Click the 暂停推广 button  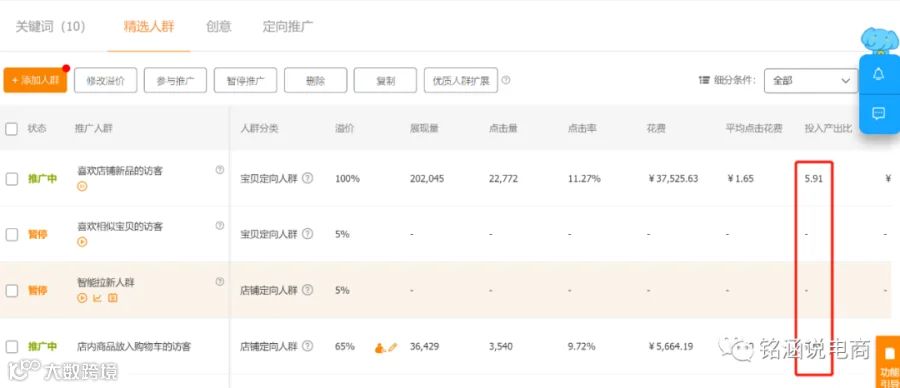tap(246, 80)
